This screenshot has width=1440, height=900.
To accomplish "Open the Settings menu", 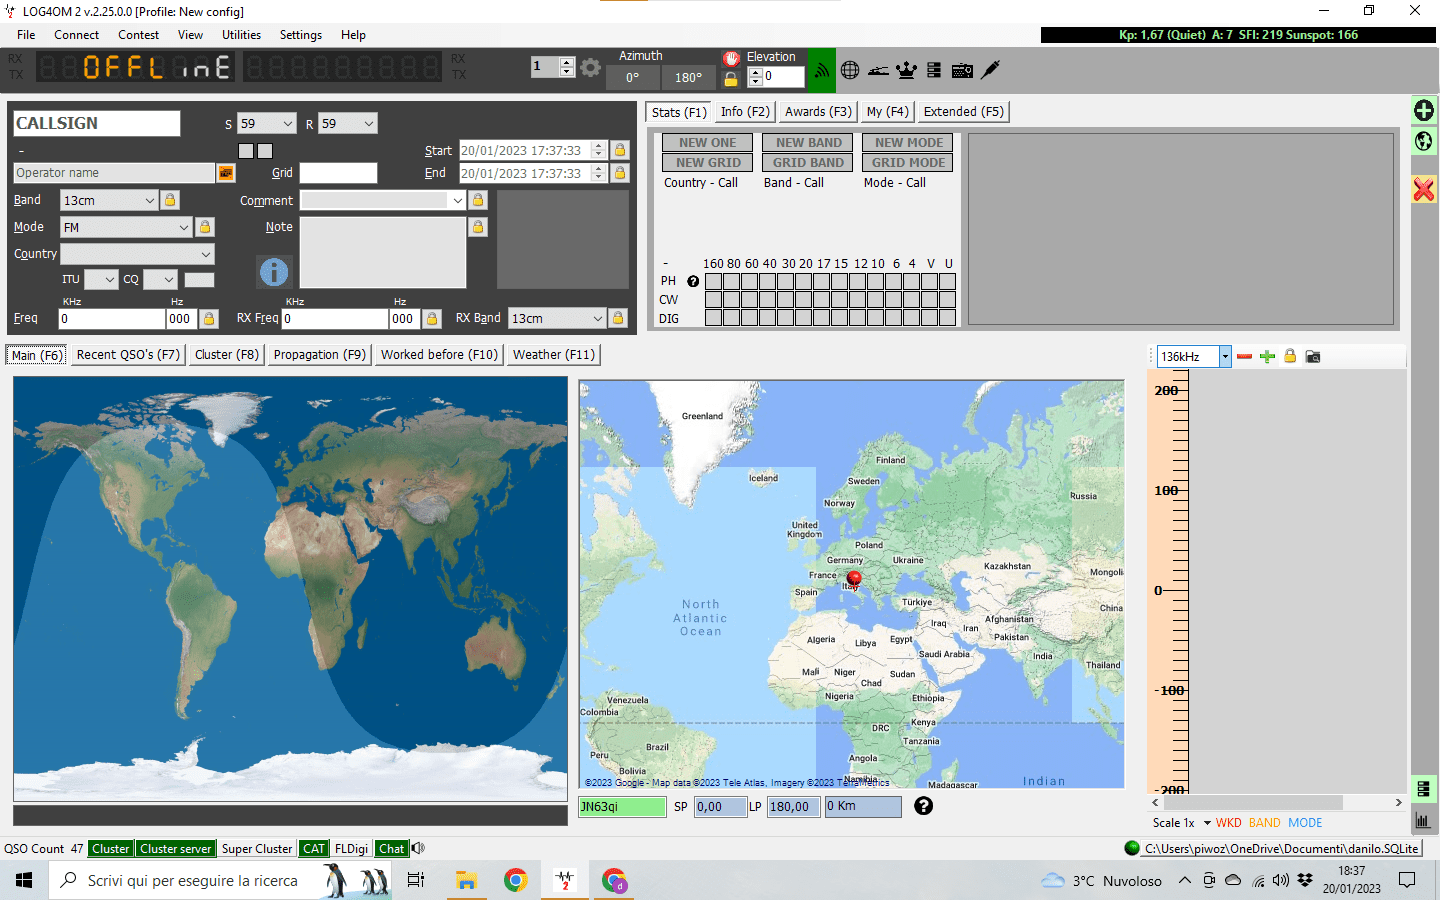I will coord(301,35).
